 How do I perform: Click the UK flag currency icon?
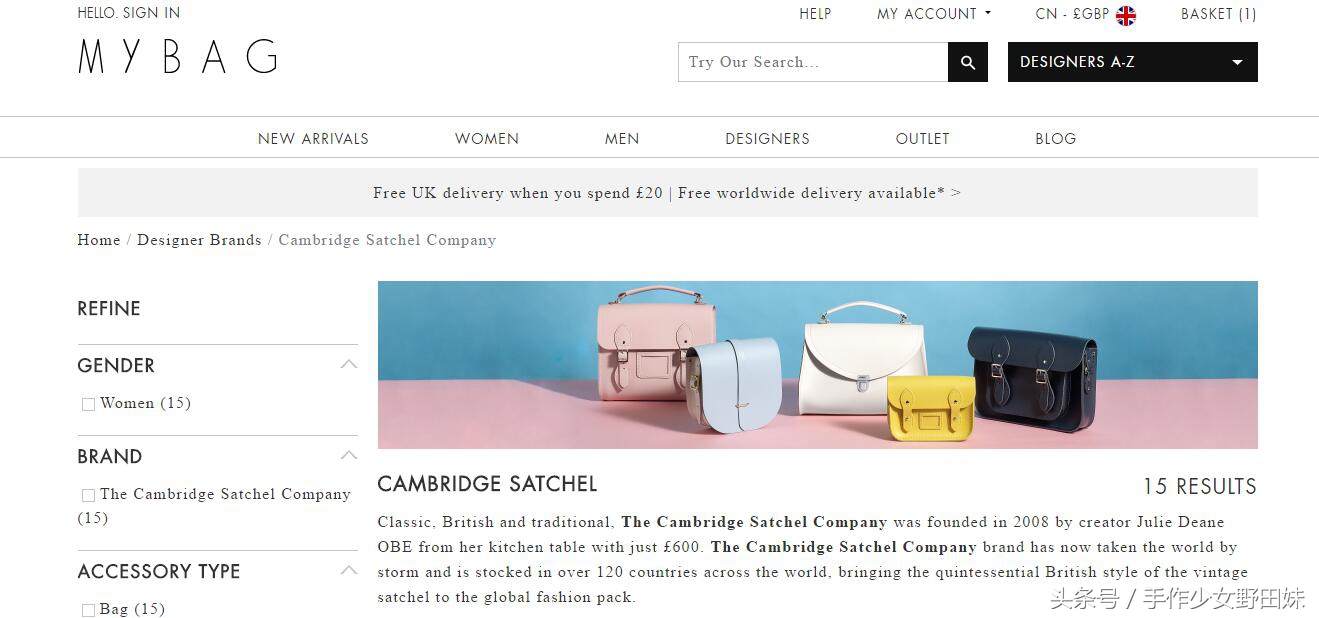(x=1126, y=15)
